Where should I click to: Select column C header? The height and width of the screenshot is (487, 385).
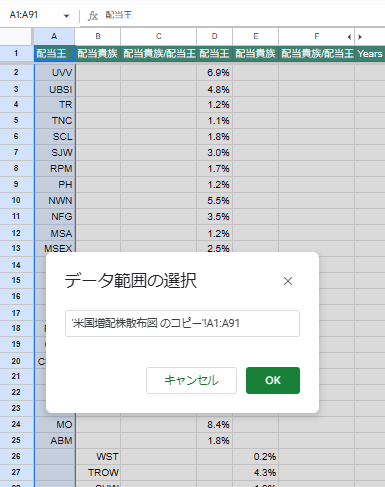point(159,36)
